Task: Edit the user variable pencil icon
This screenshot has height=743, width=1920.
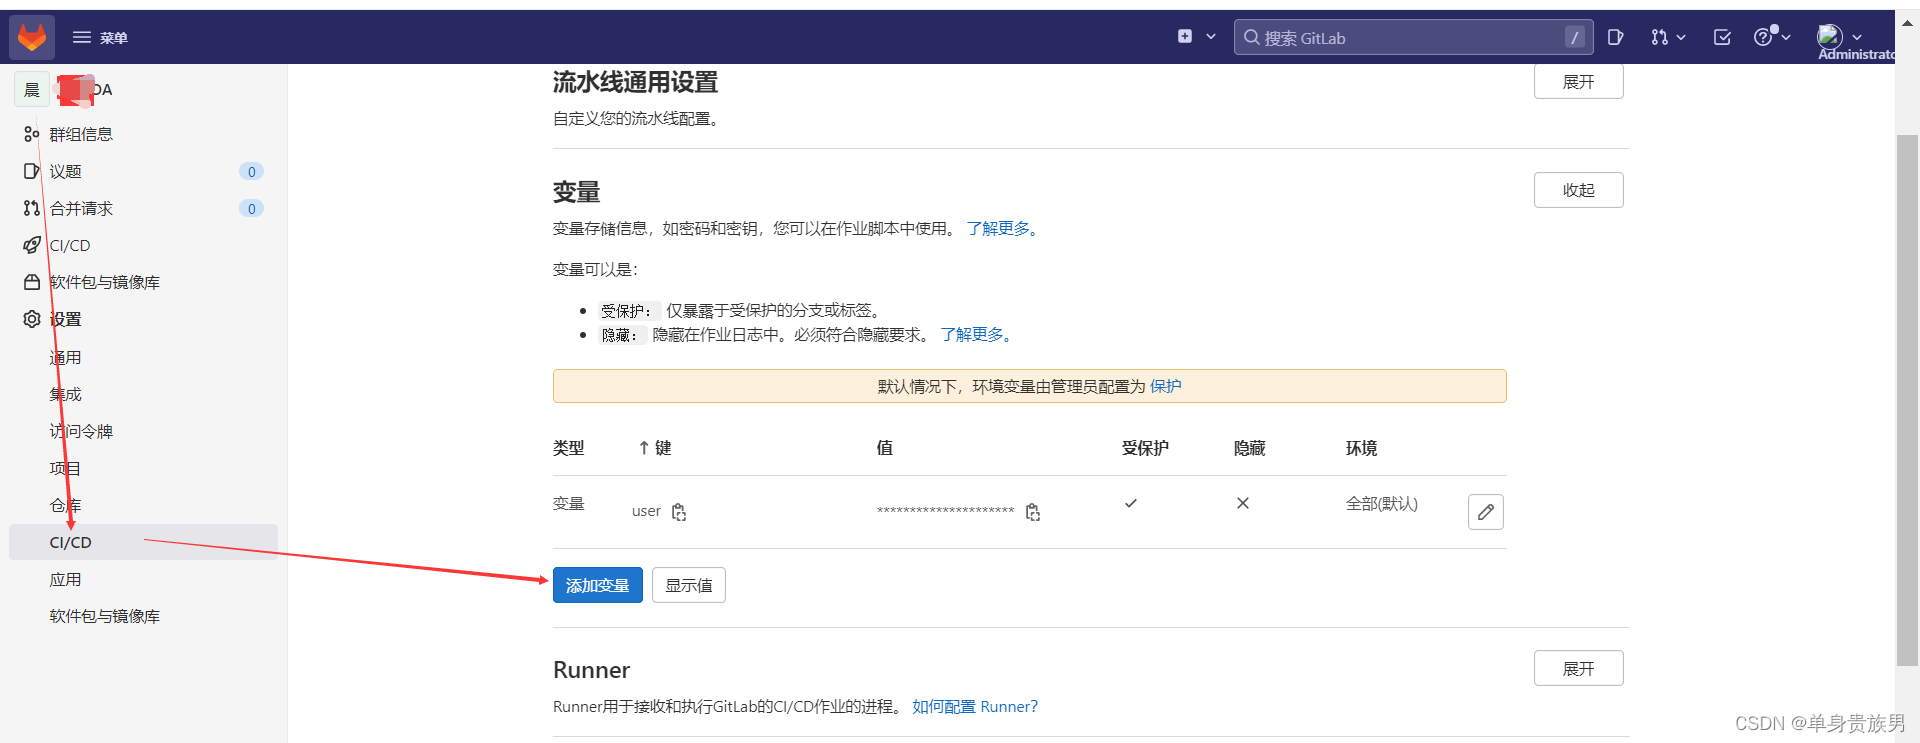Action: pos(1486,512)
